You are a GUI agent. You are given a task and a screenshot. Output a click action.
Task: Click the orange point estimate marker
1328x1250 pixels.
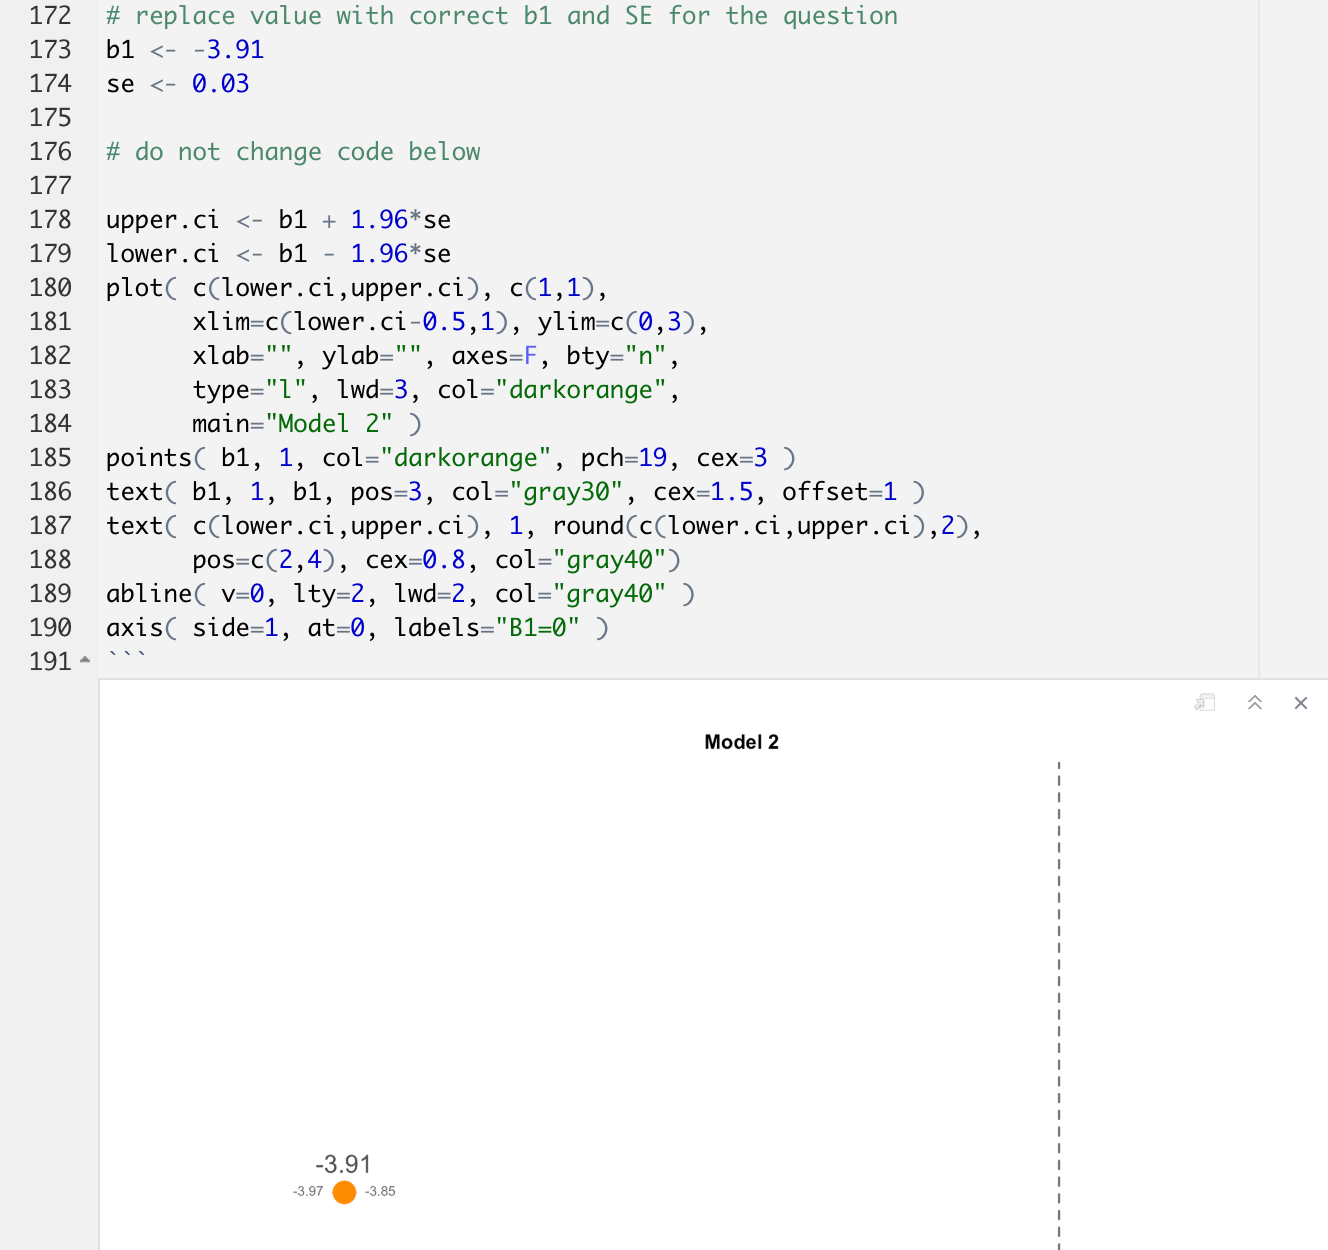pyautogui.click(x=344, y=1192)
